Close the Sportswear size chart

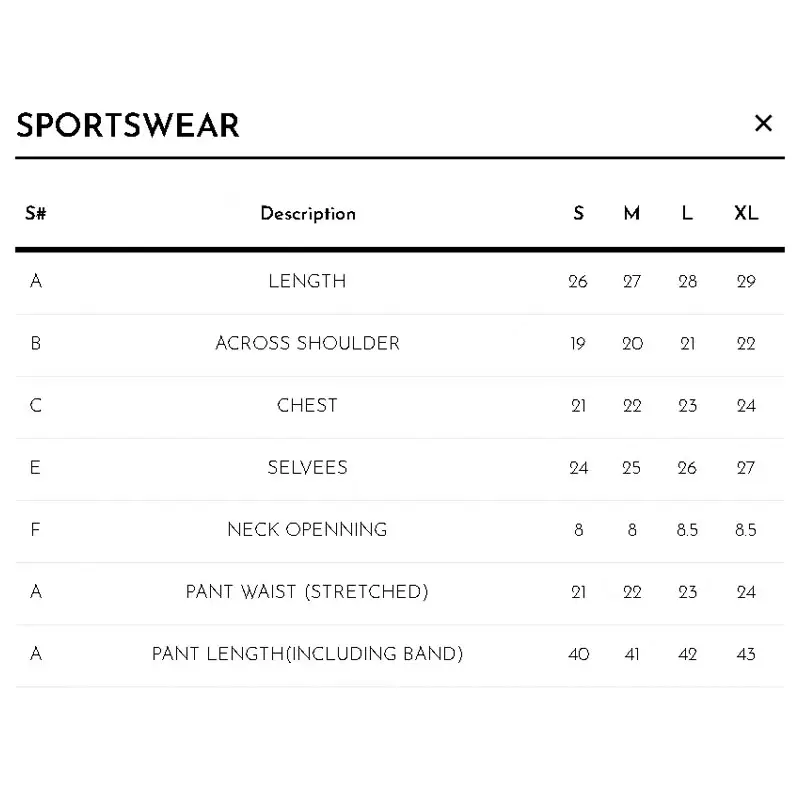click(763, 123)
